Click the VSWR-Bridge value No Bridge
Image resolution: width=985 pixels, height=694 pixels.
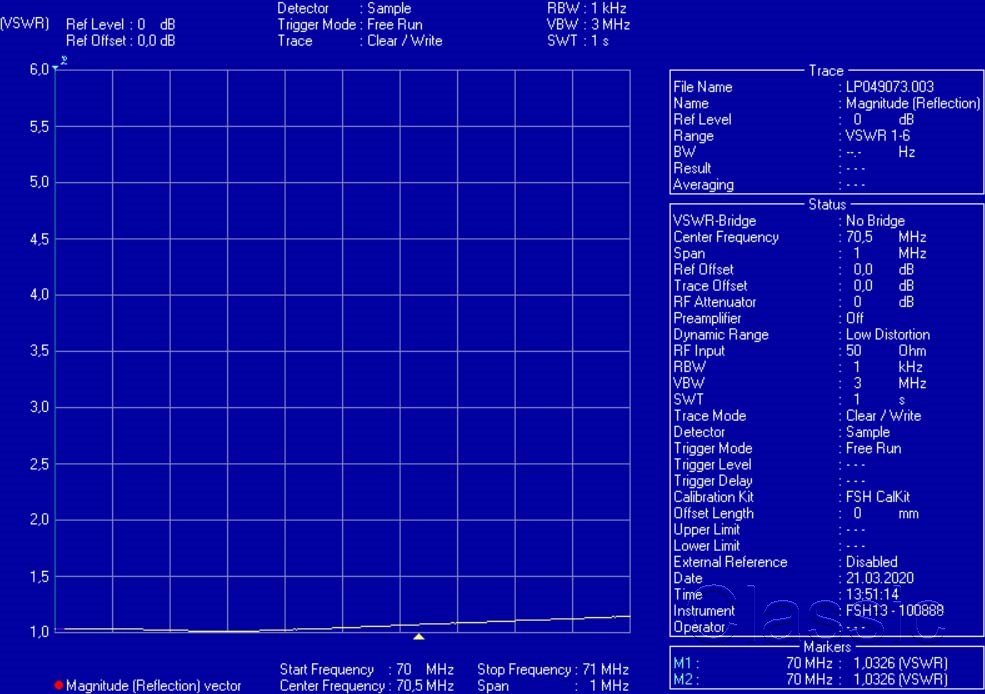tap(875, 221)
